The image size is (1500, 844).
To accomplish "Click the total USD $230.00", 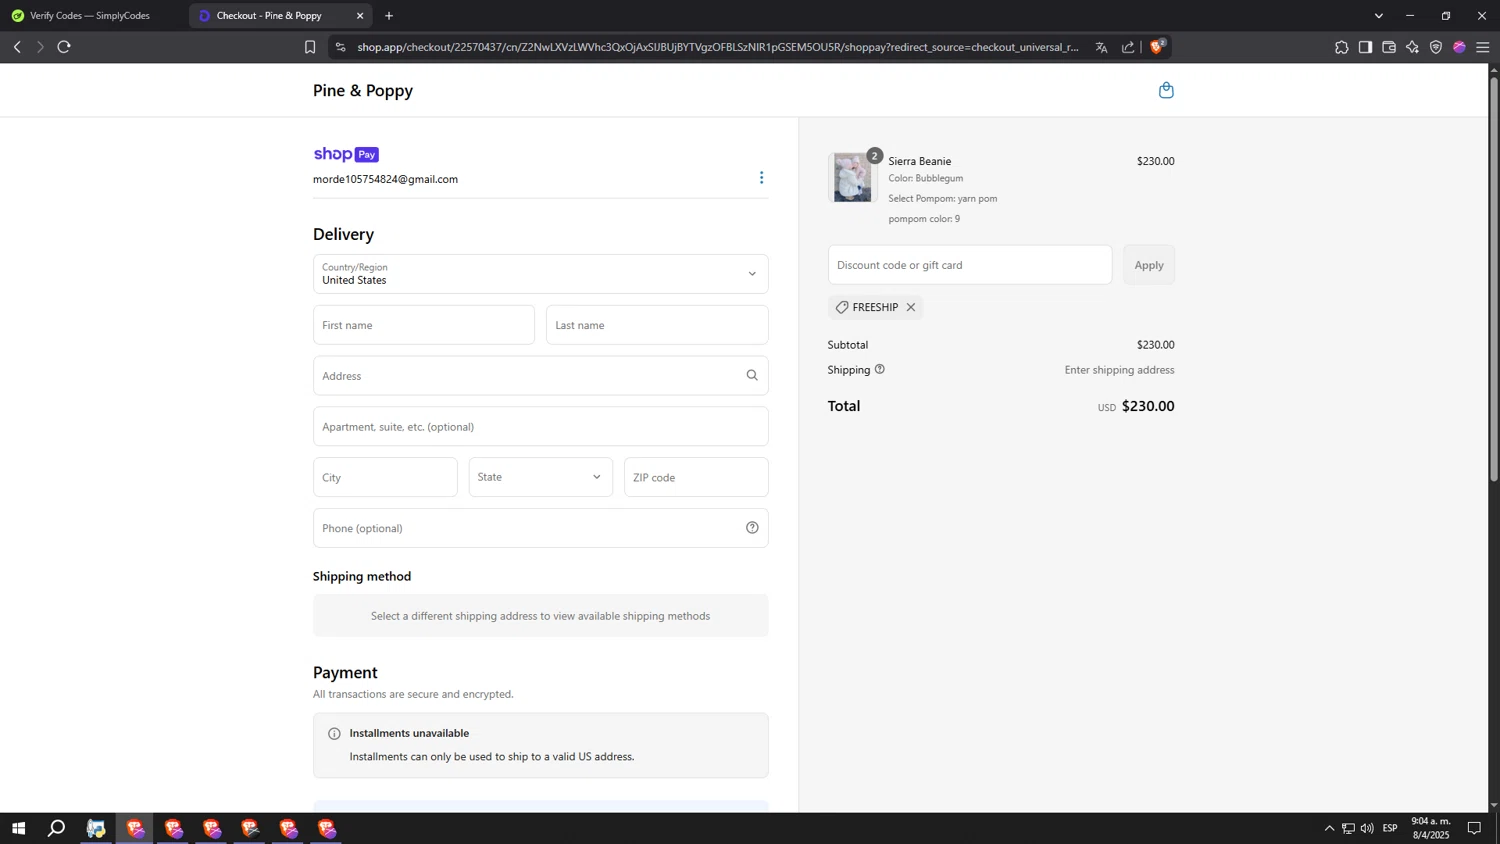I will [x=1136, y=406].
